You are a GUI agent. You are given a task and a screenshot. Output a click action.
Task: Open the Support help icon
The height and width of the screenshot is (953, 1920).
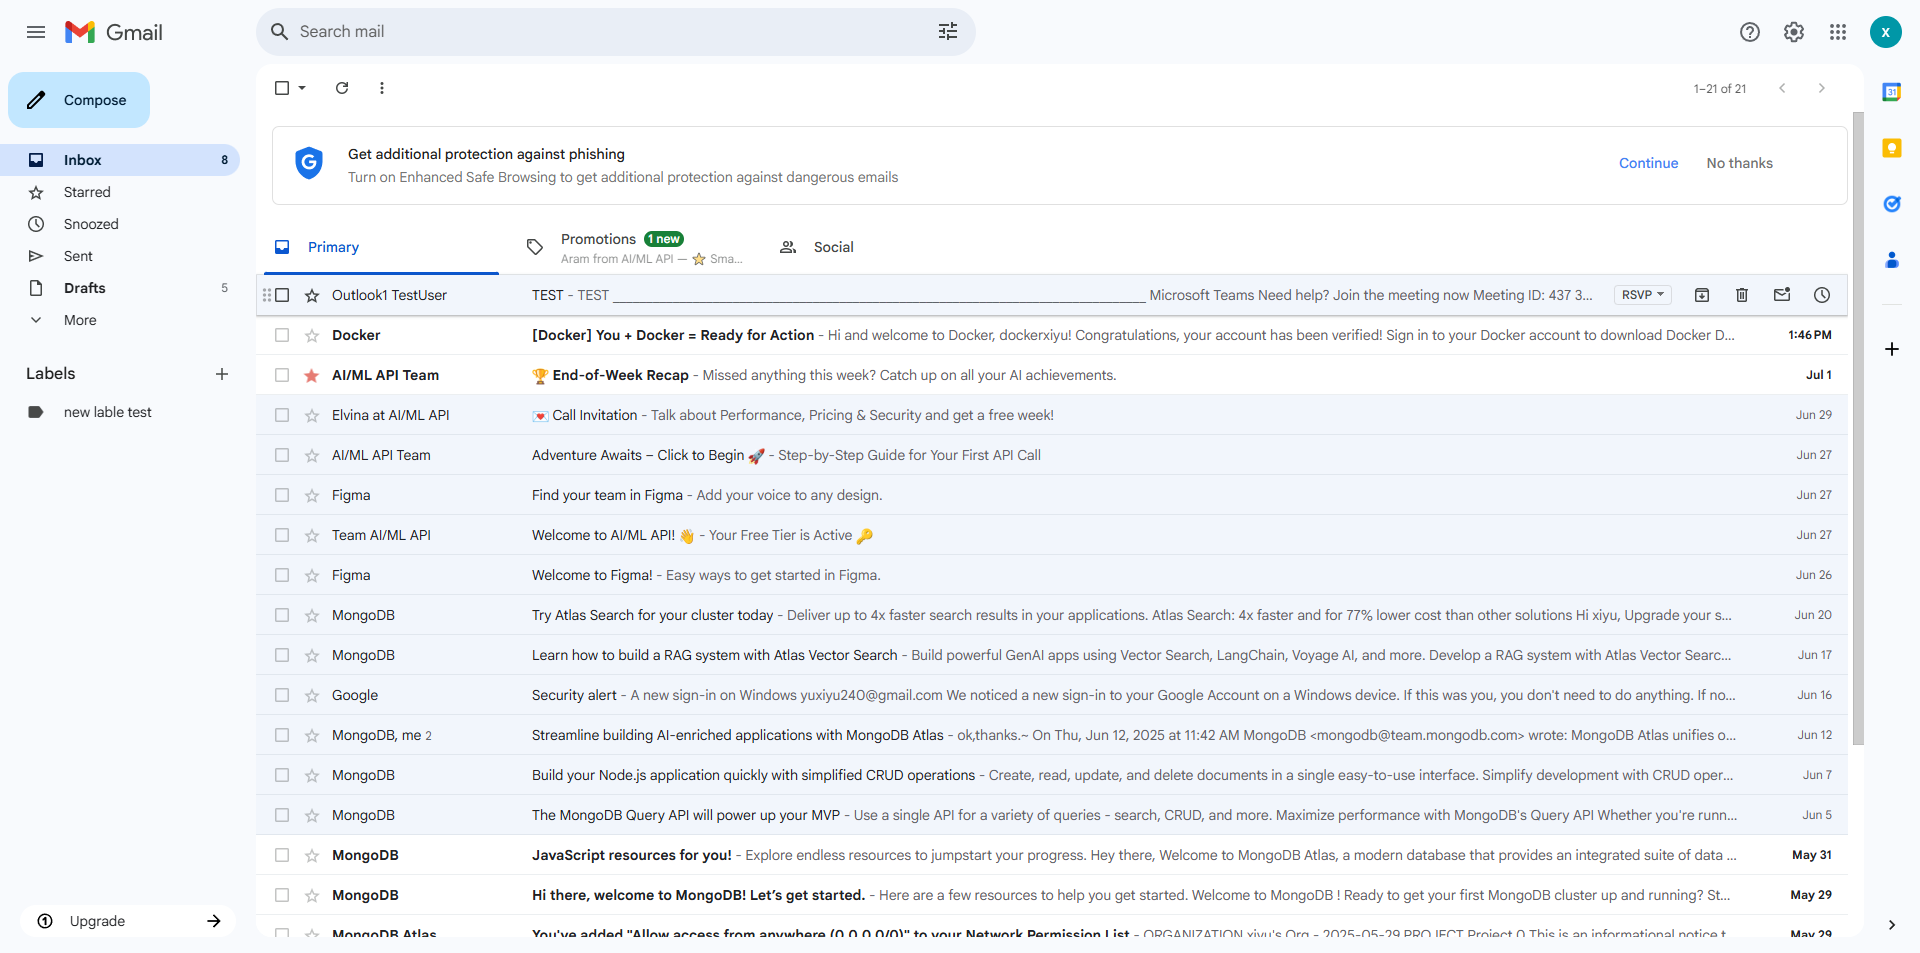click(x=1749, y=32)
